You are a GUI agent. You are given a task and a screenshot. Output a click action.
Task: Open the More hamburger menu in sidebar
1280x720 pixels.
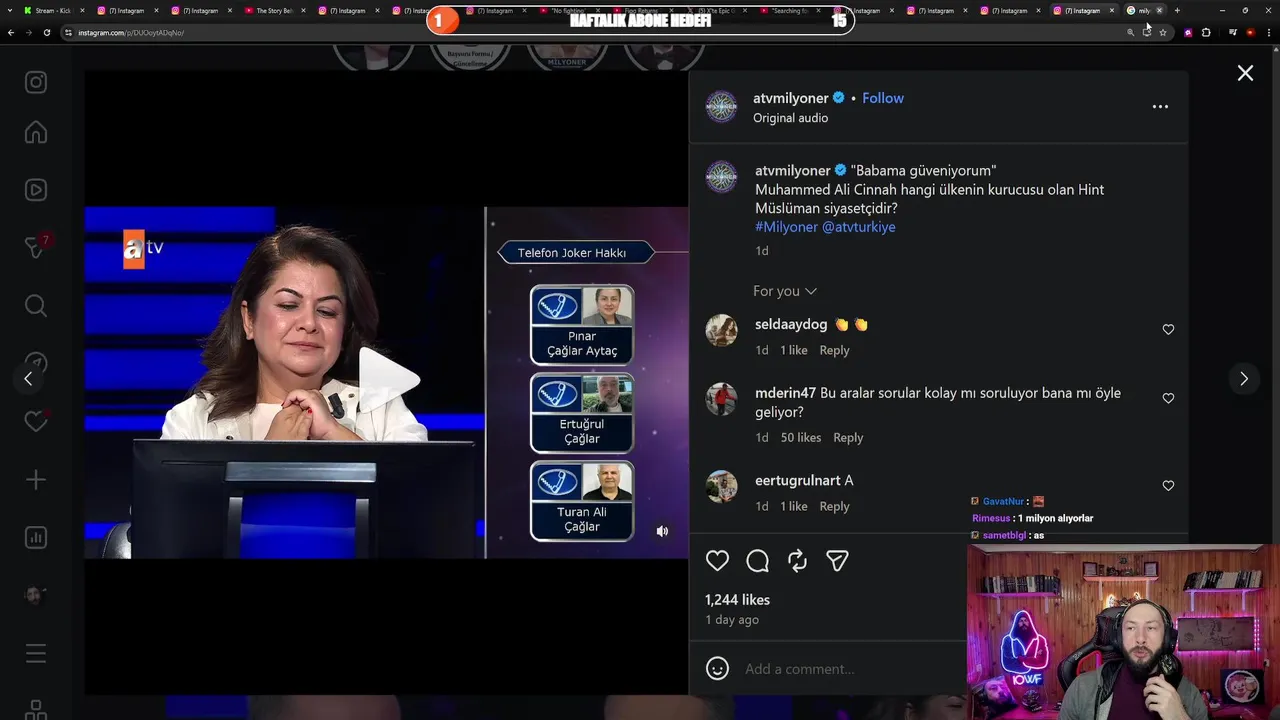tap(36, 654)
